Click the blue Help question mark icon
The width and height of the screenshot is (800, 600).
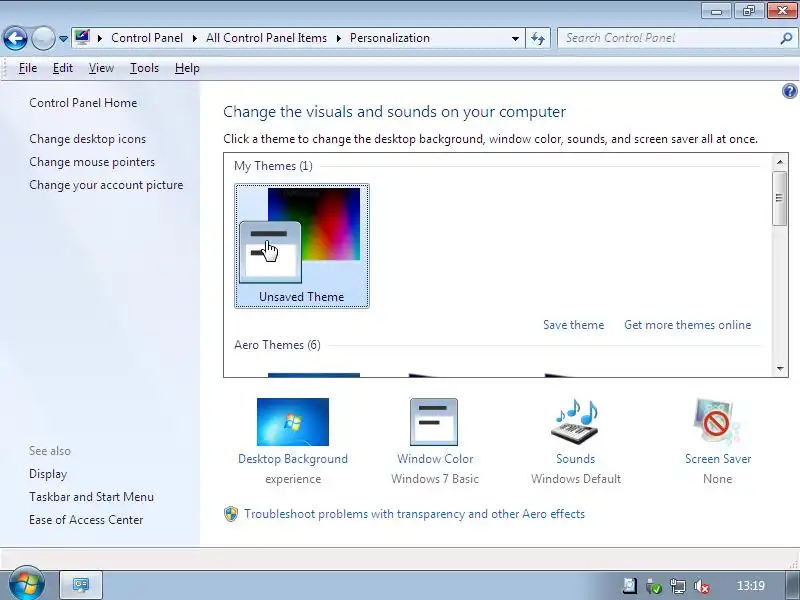point(789,91)
